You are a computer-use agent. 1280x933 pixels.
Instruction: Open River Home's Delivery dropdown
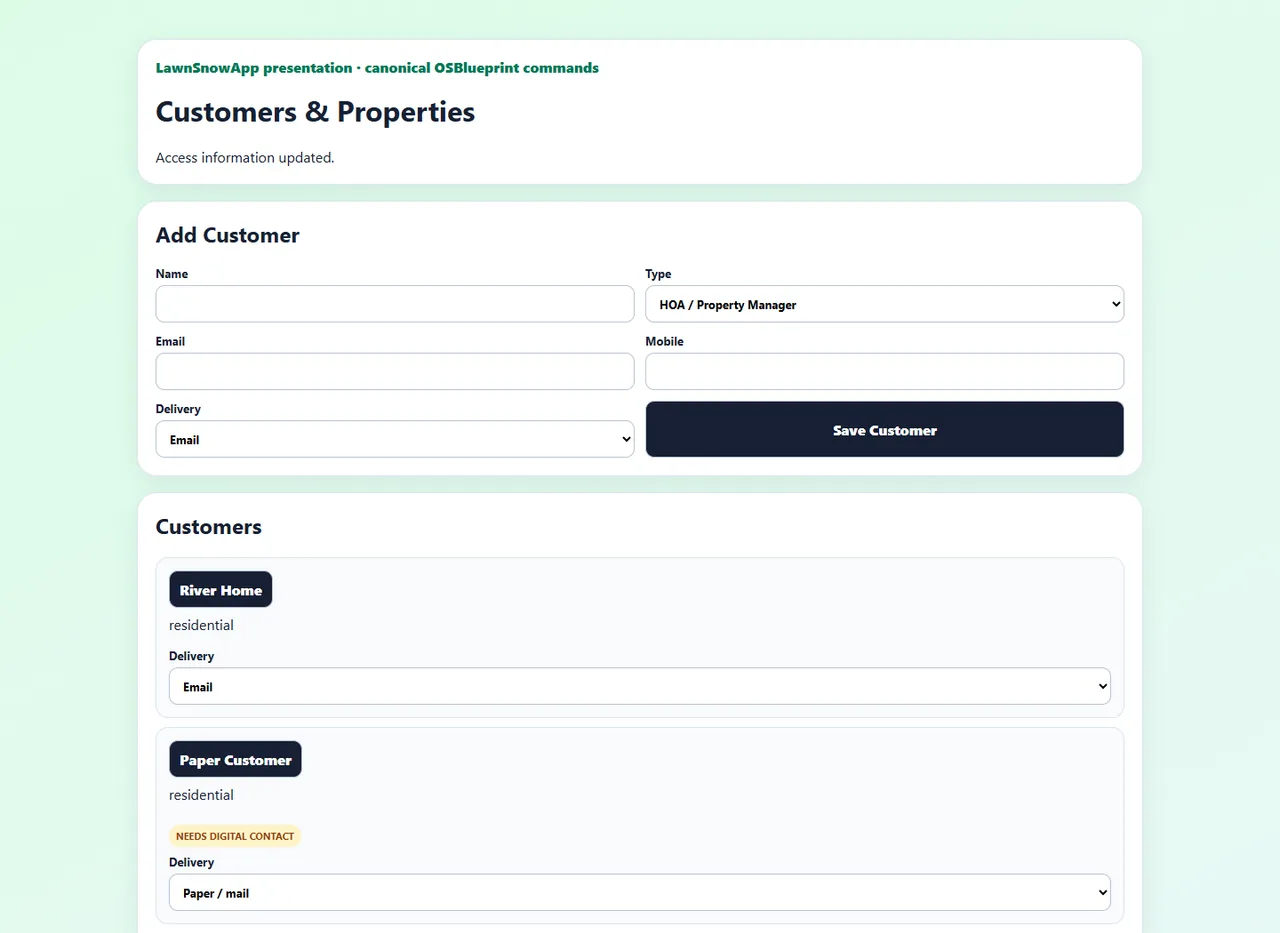(x=640, y=686)
